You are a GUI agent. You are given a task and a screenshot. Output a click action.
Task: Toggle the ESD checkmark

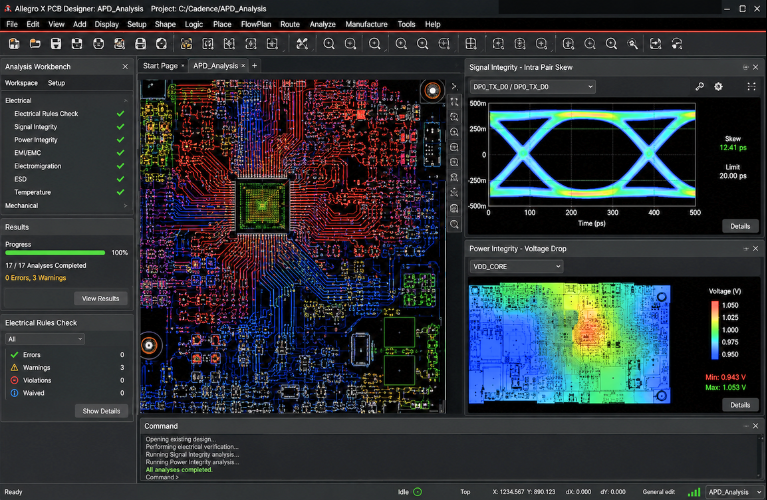(120, 179)
